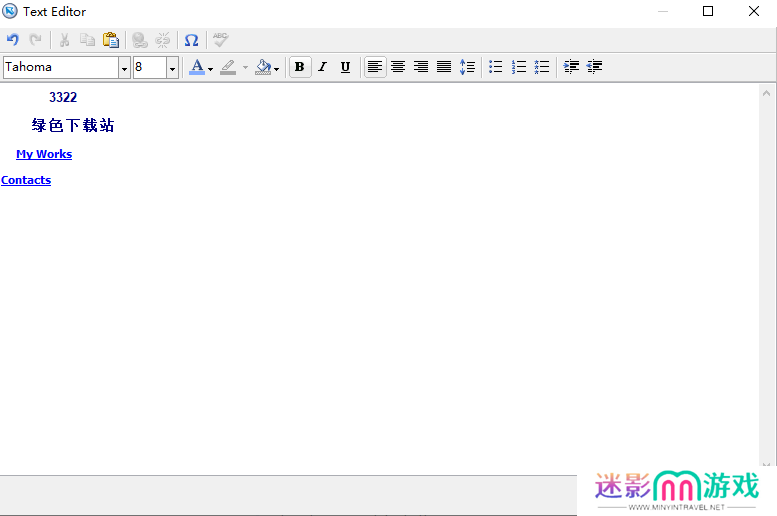777x516 pixels.
Task: Apply font color with A icon
Action: (197, 66)
